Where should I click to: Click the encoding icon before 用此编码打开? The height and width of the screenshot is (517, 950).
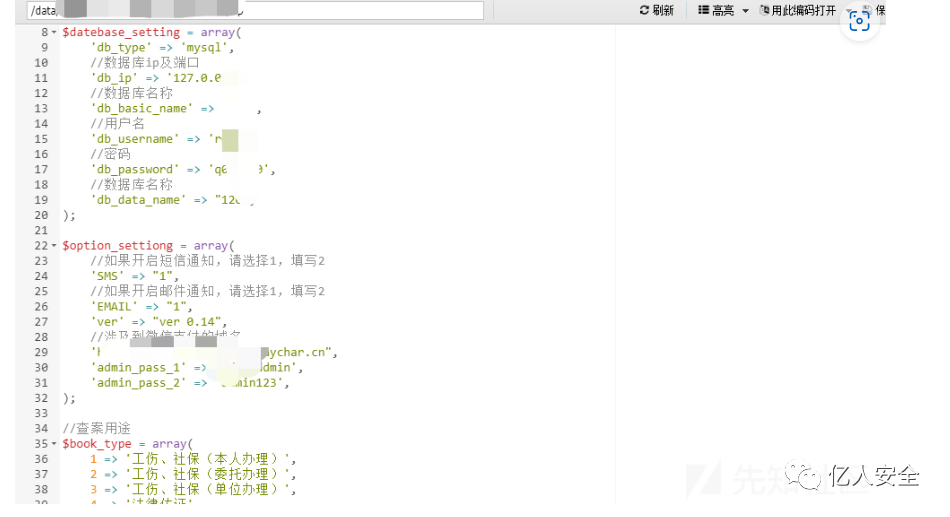(765, 10)
